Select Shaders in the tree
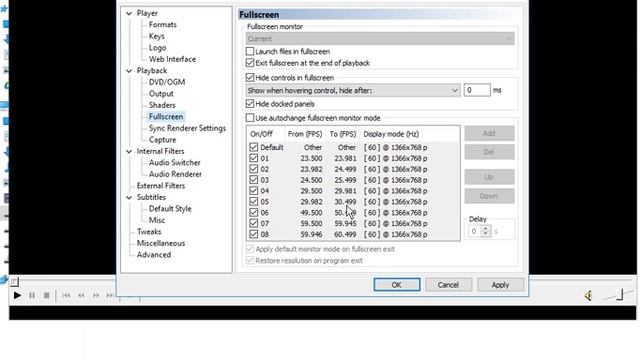The image size is (640, 360). click(x=162, y=105)
